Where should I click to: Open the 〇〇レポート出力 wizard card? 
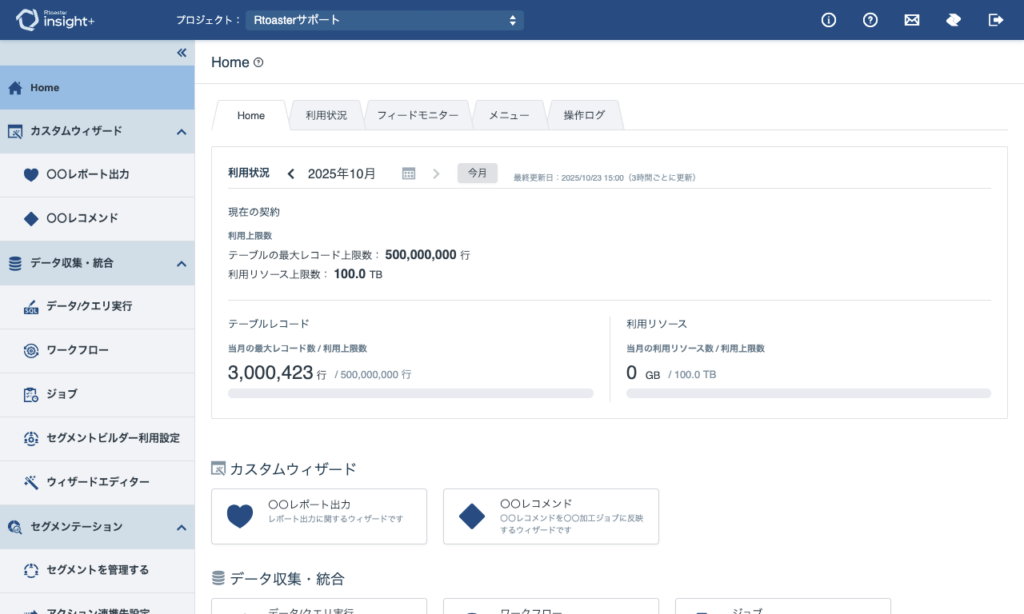[319, 516]
